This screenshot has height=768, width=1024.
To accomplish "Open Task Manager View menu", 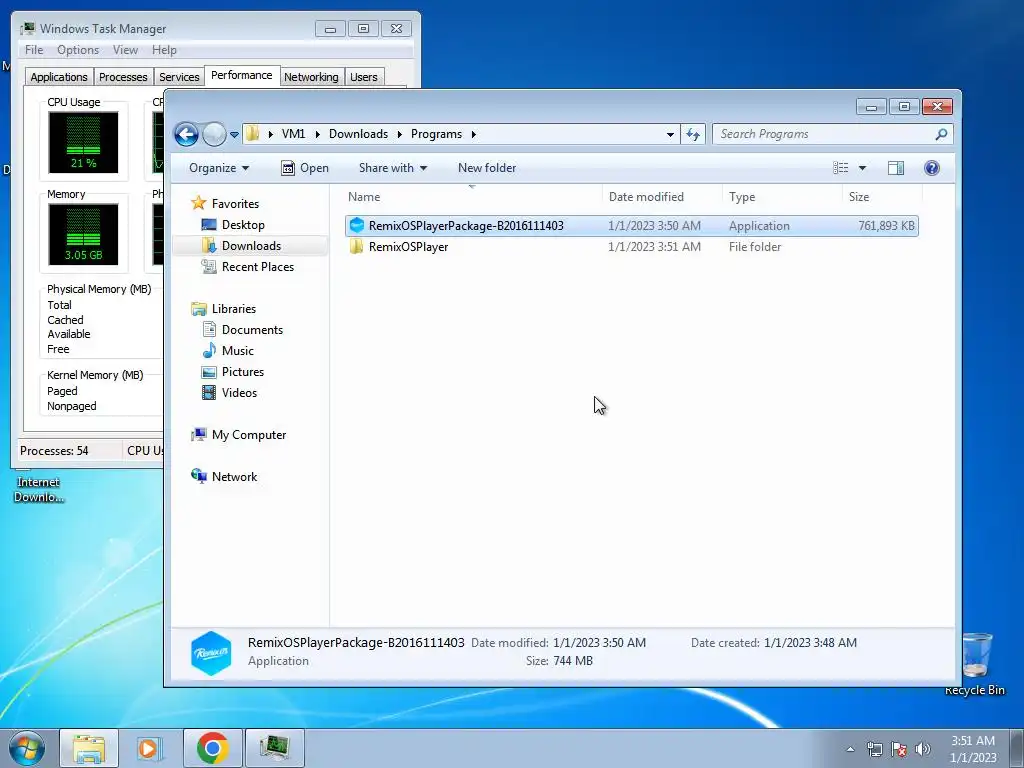I will 125,50.
